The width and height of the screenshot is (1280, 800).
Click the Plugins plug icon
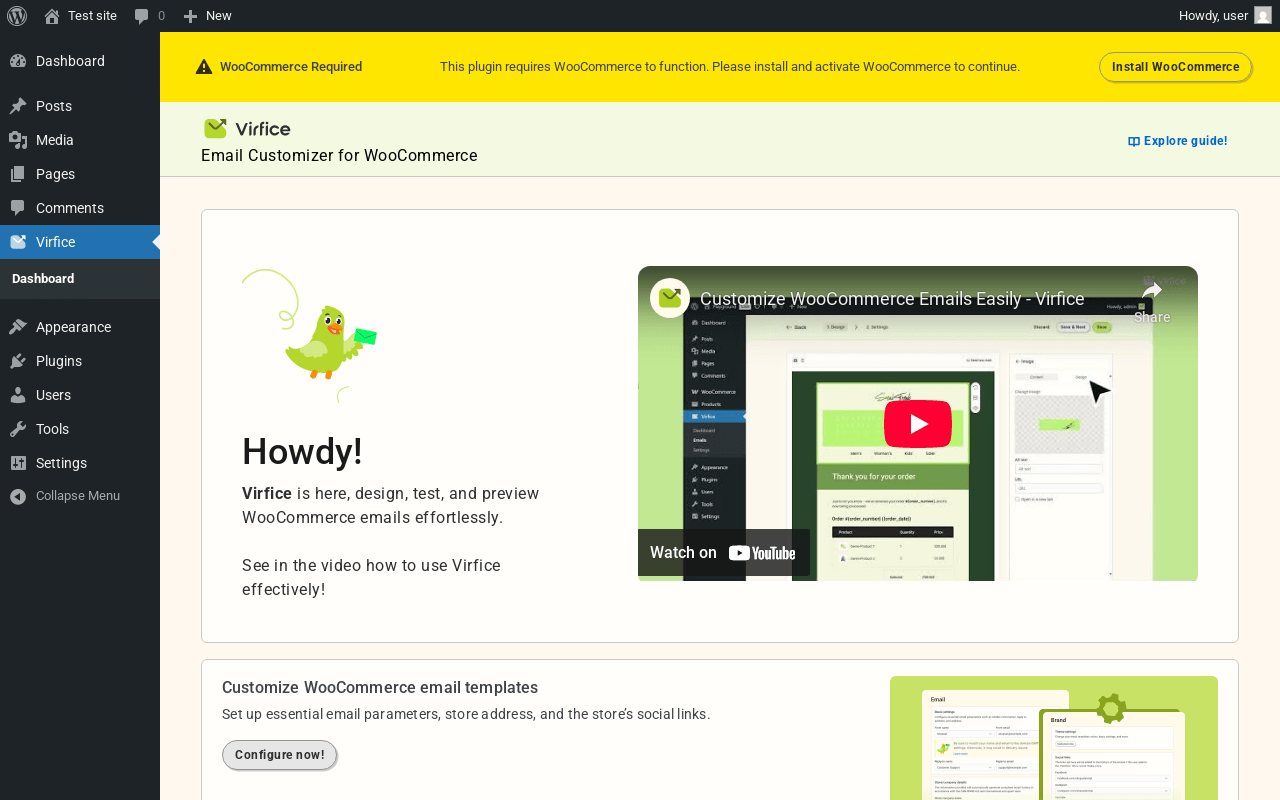pyautogui.click(x=18, y=361)
